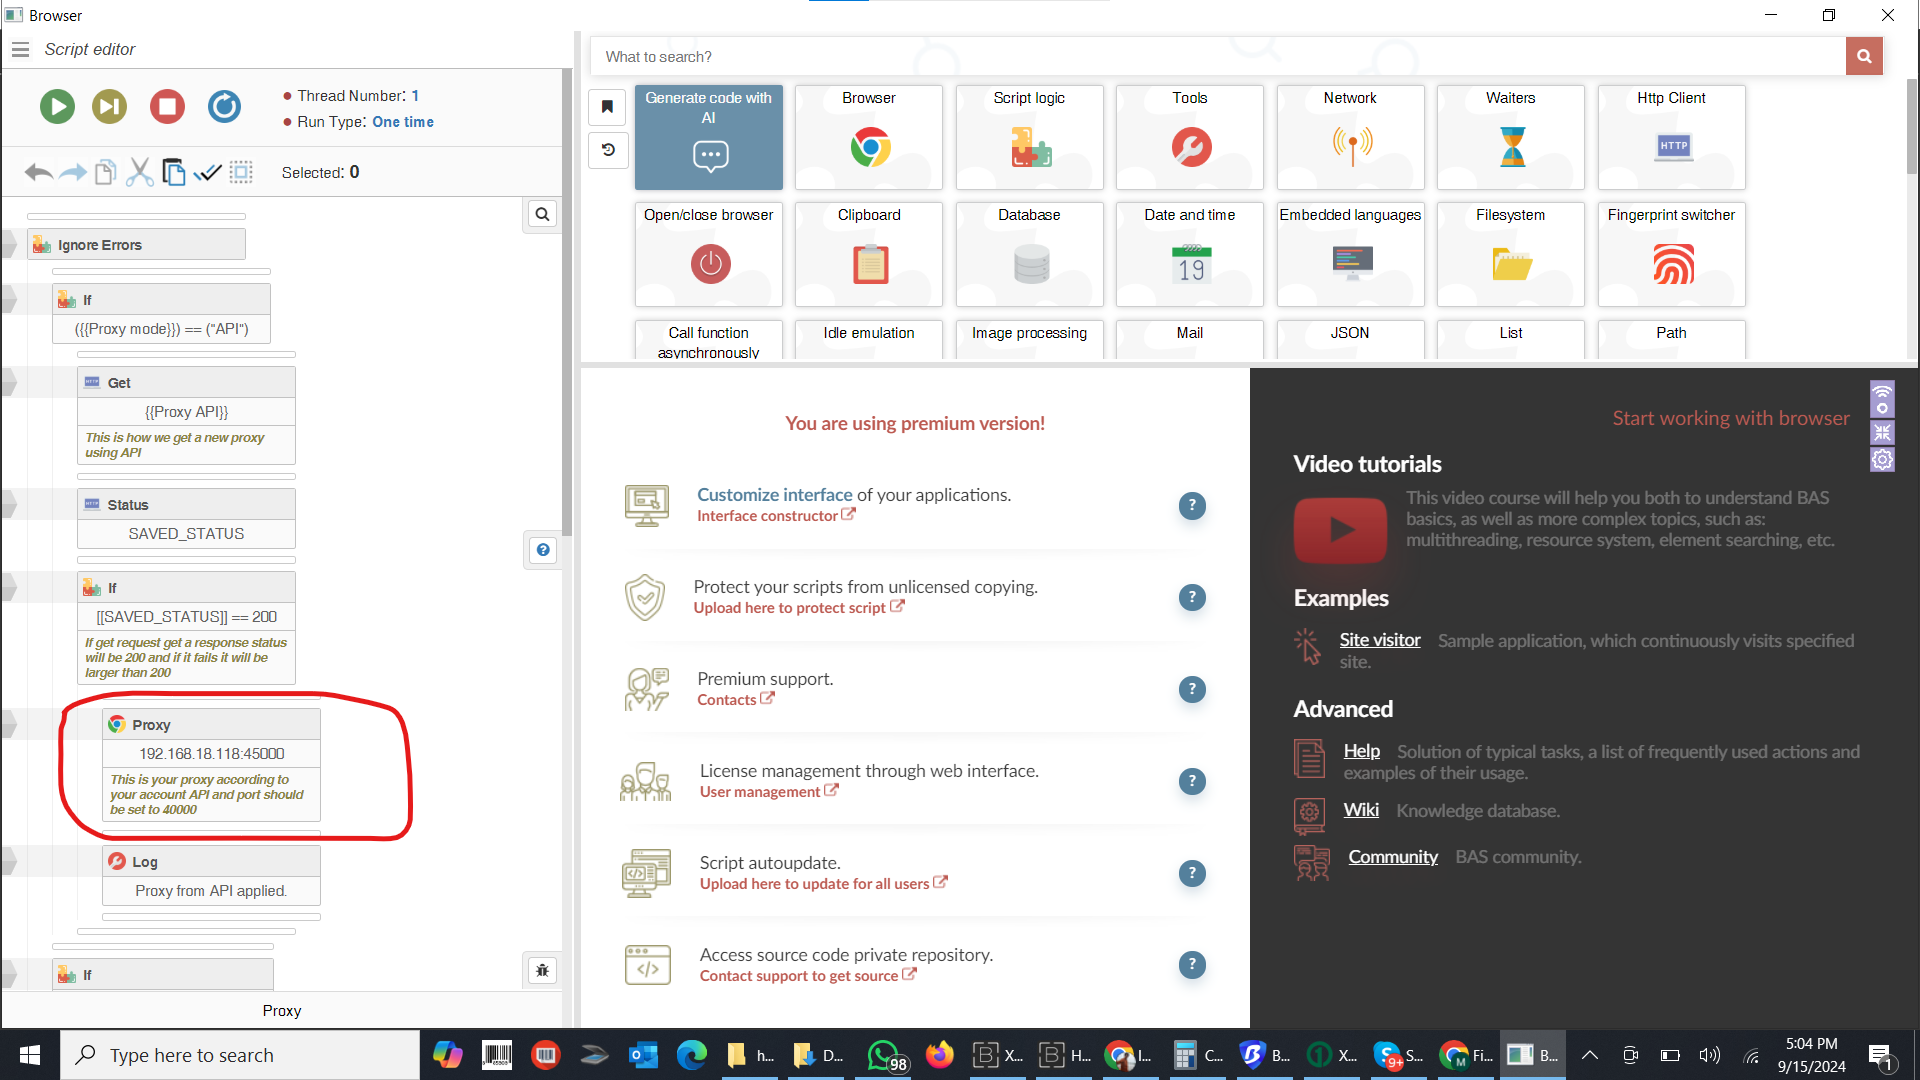Viewport: 1920px width, 1080px height.
Task: Select the Generate code with AI tile
Action: 708,137
